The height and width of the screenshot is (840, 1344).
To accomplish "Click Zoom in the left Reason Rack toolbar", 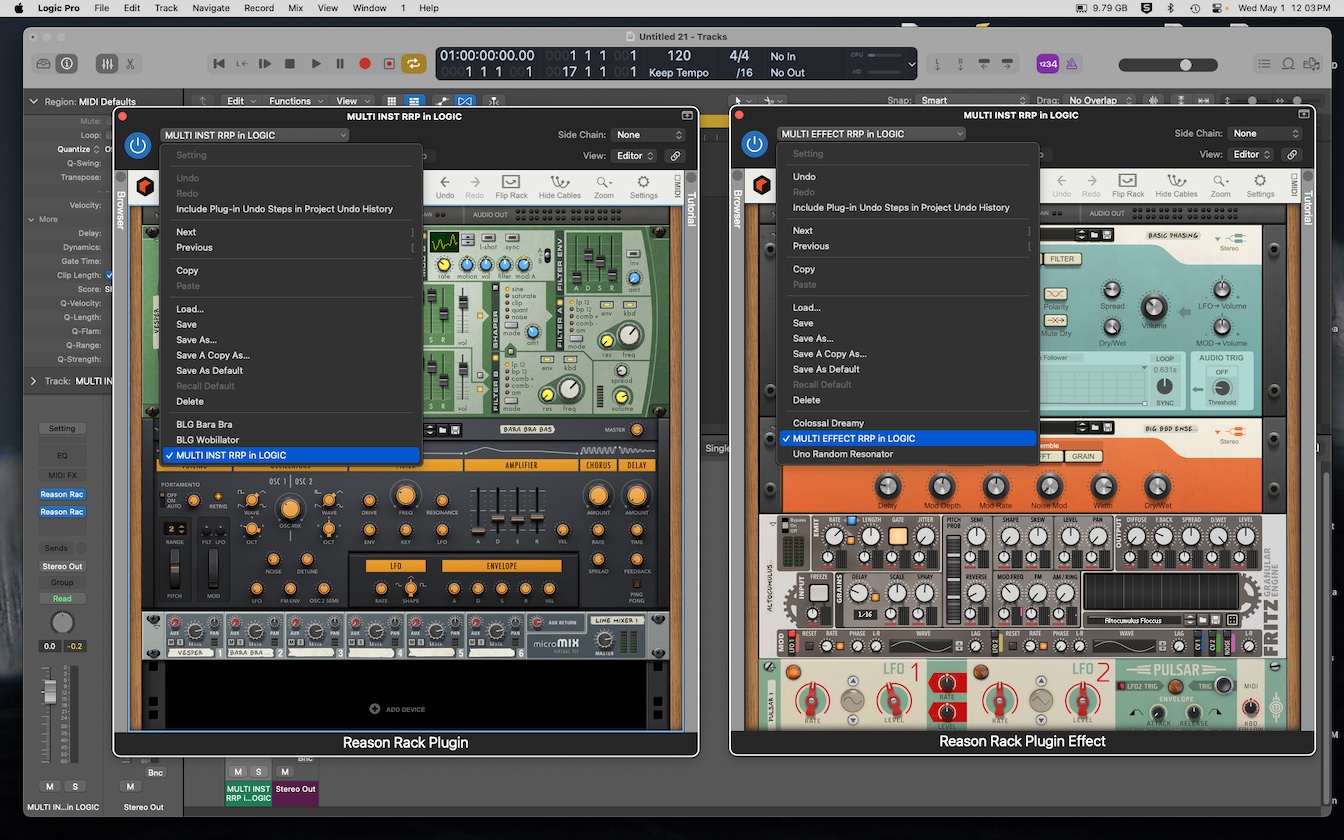I will pos(604,187).
